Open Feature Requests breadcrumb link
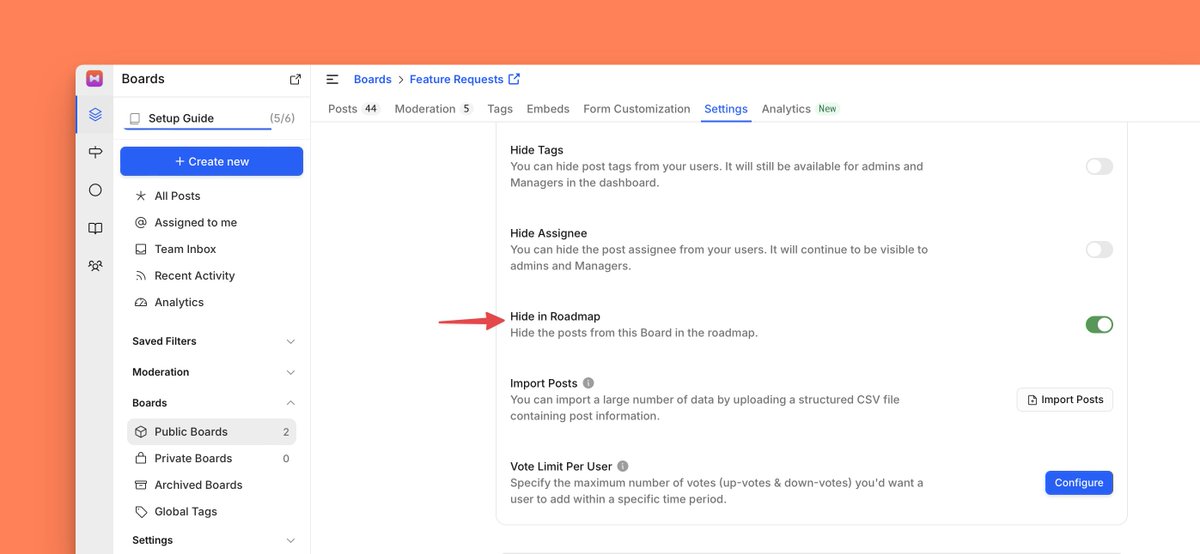Image resolution: width=1200 pixels, height=554 pixels. point(456,79)
